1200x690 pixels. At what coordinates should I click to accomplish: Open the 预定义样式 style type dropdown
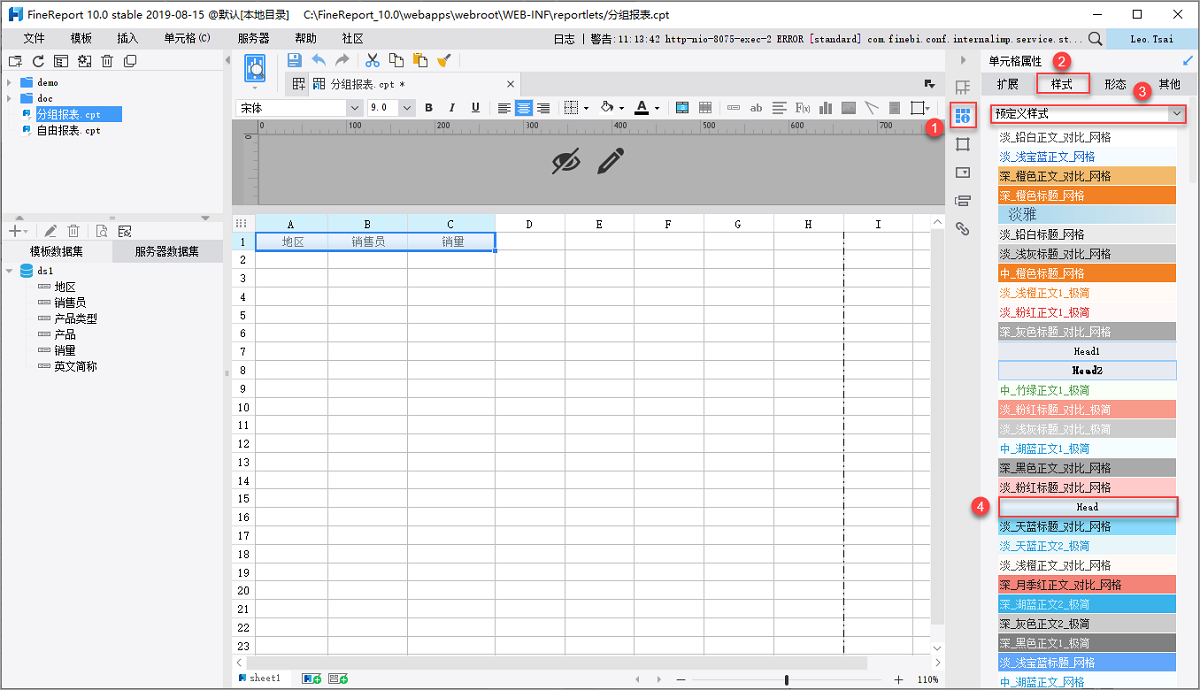pos(1088,114)
